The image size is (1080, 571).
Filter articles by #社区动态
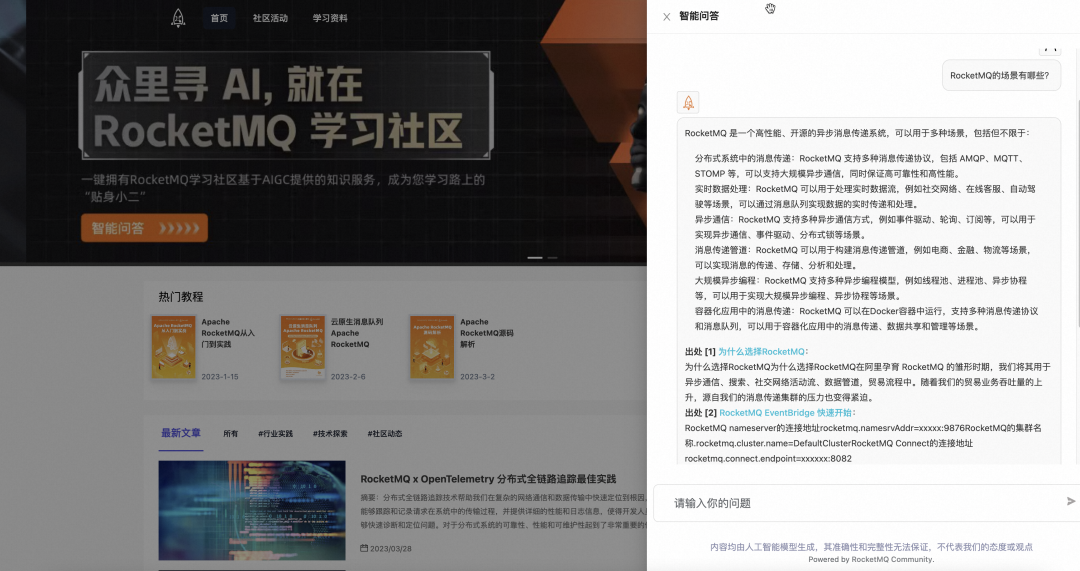(x=384, y=433)
